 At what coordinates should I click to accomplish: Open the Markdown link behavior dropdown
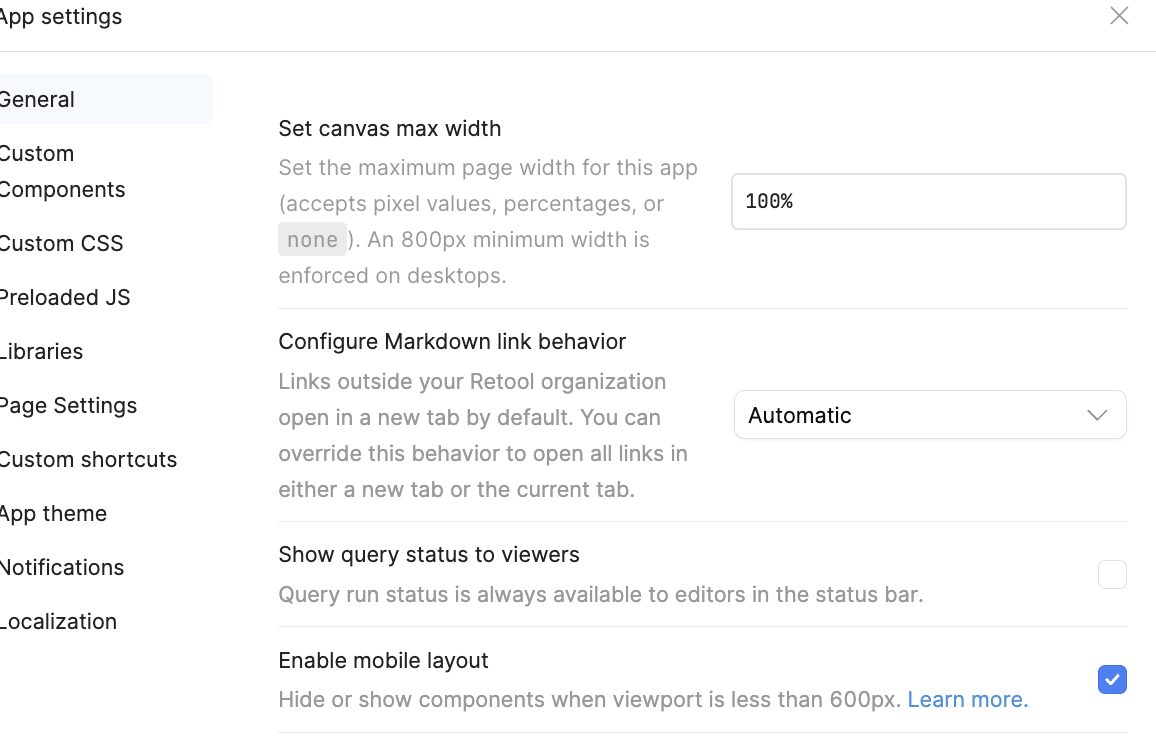coord(930,415)
